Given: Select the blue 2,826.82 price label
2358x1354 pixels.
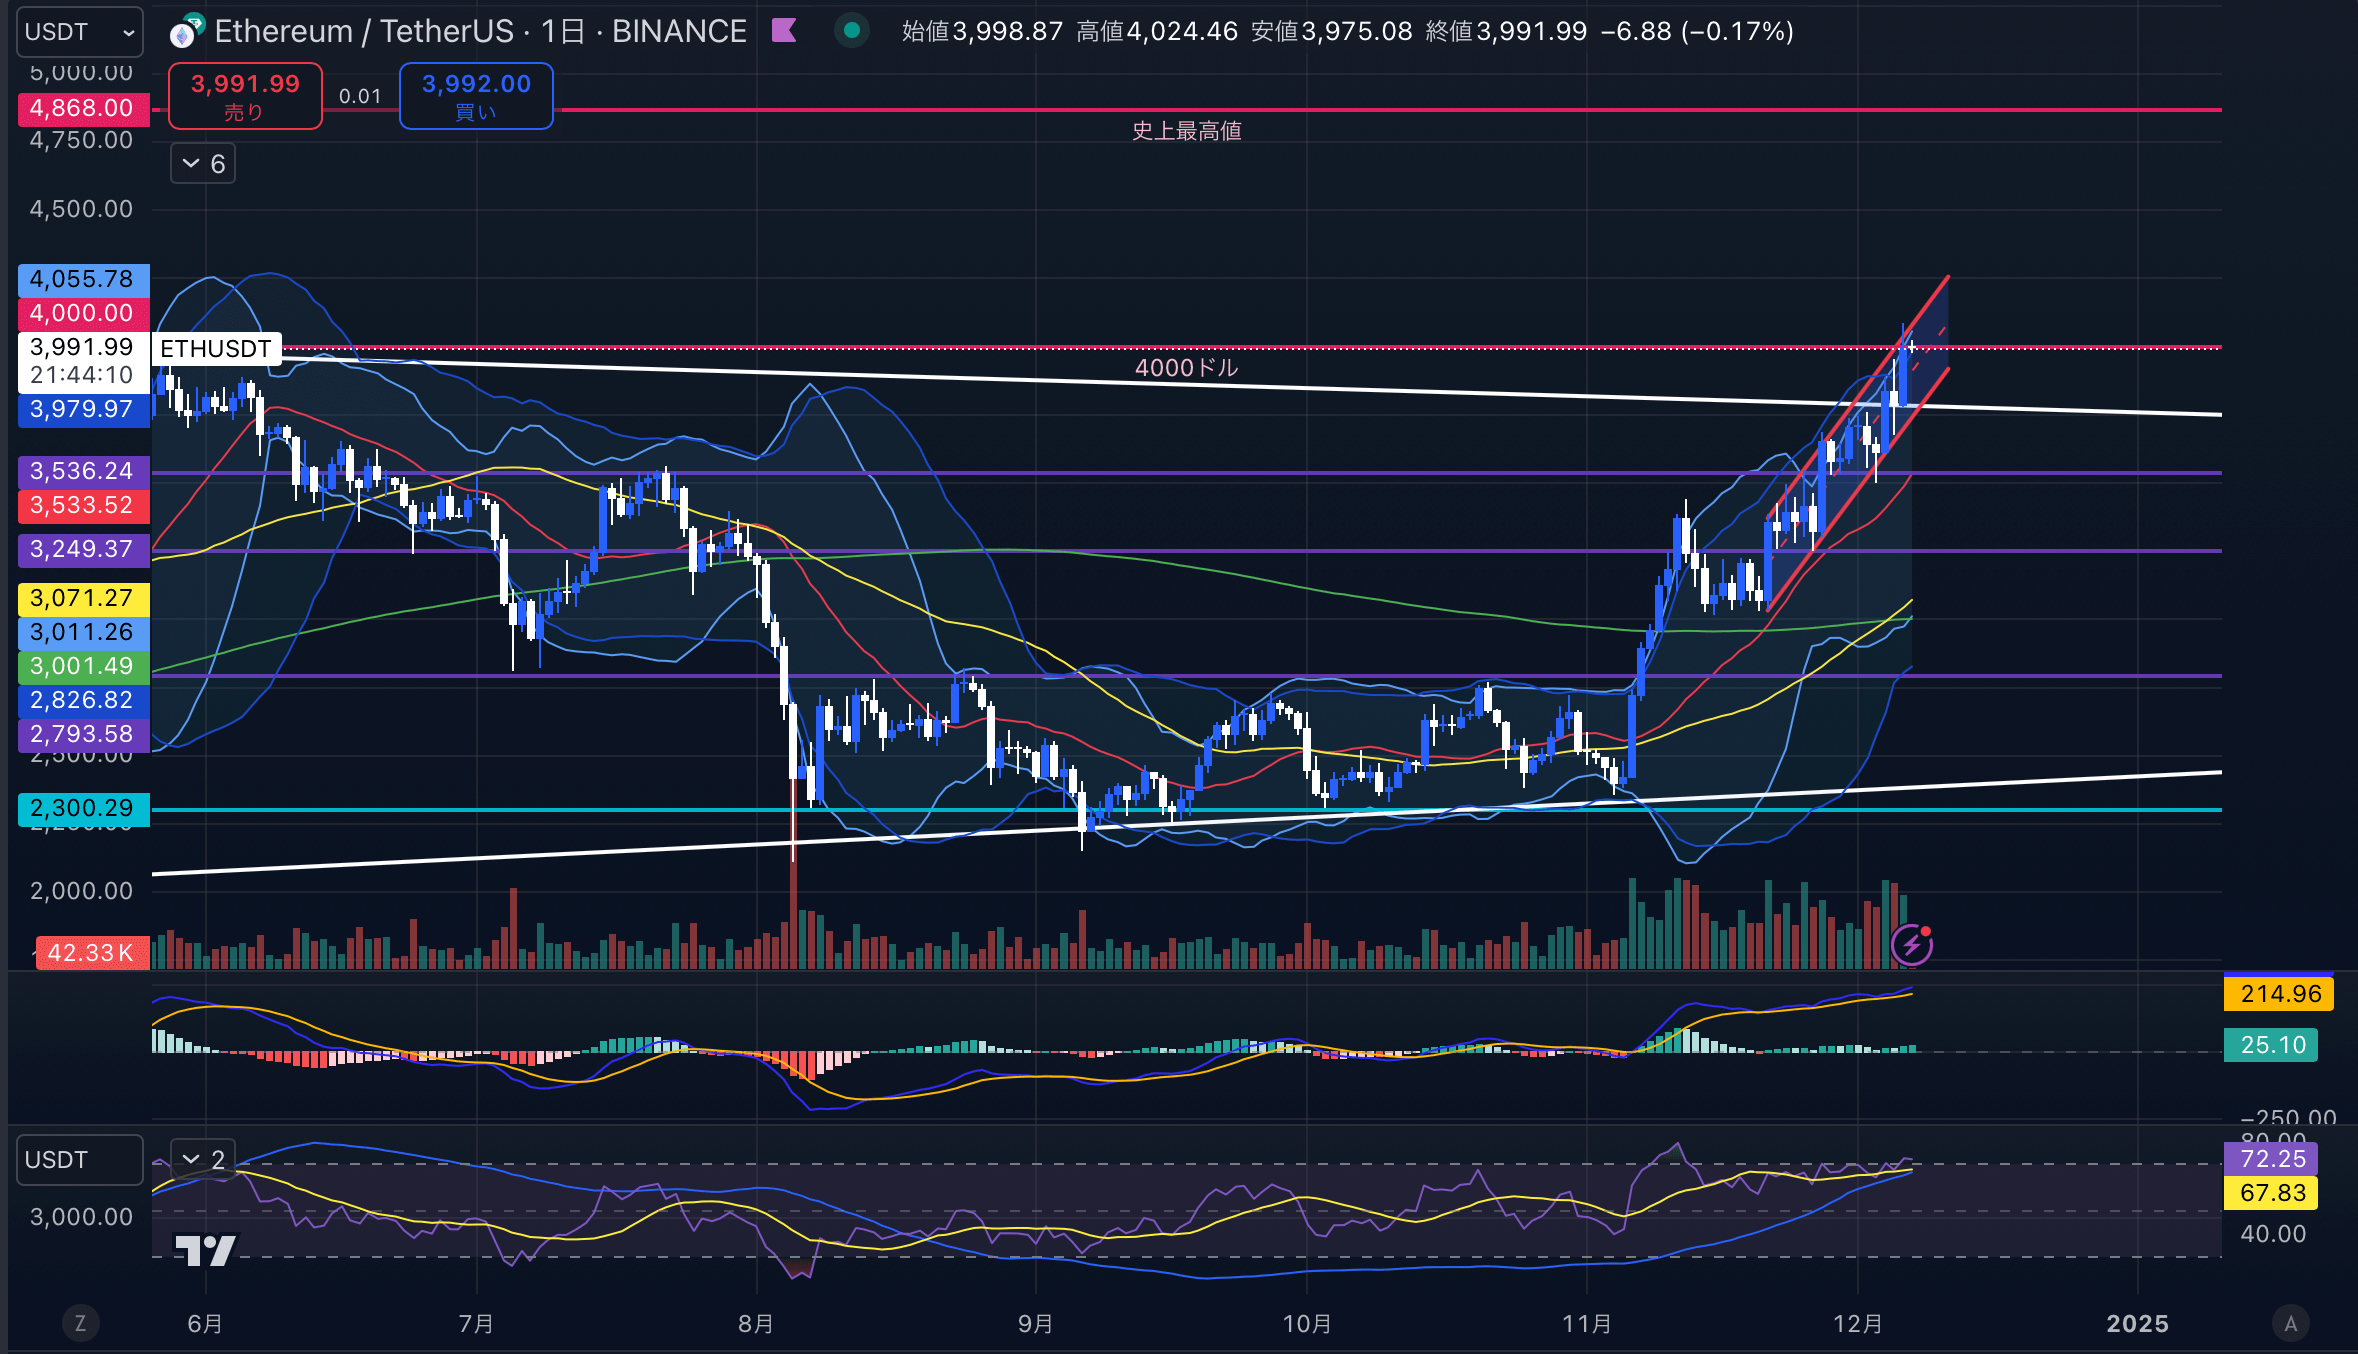Looking at the screenshot, I should [x=84, y=700].
